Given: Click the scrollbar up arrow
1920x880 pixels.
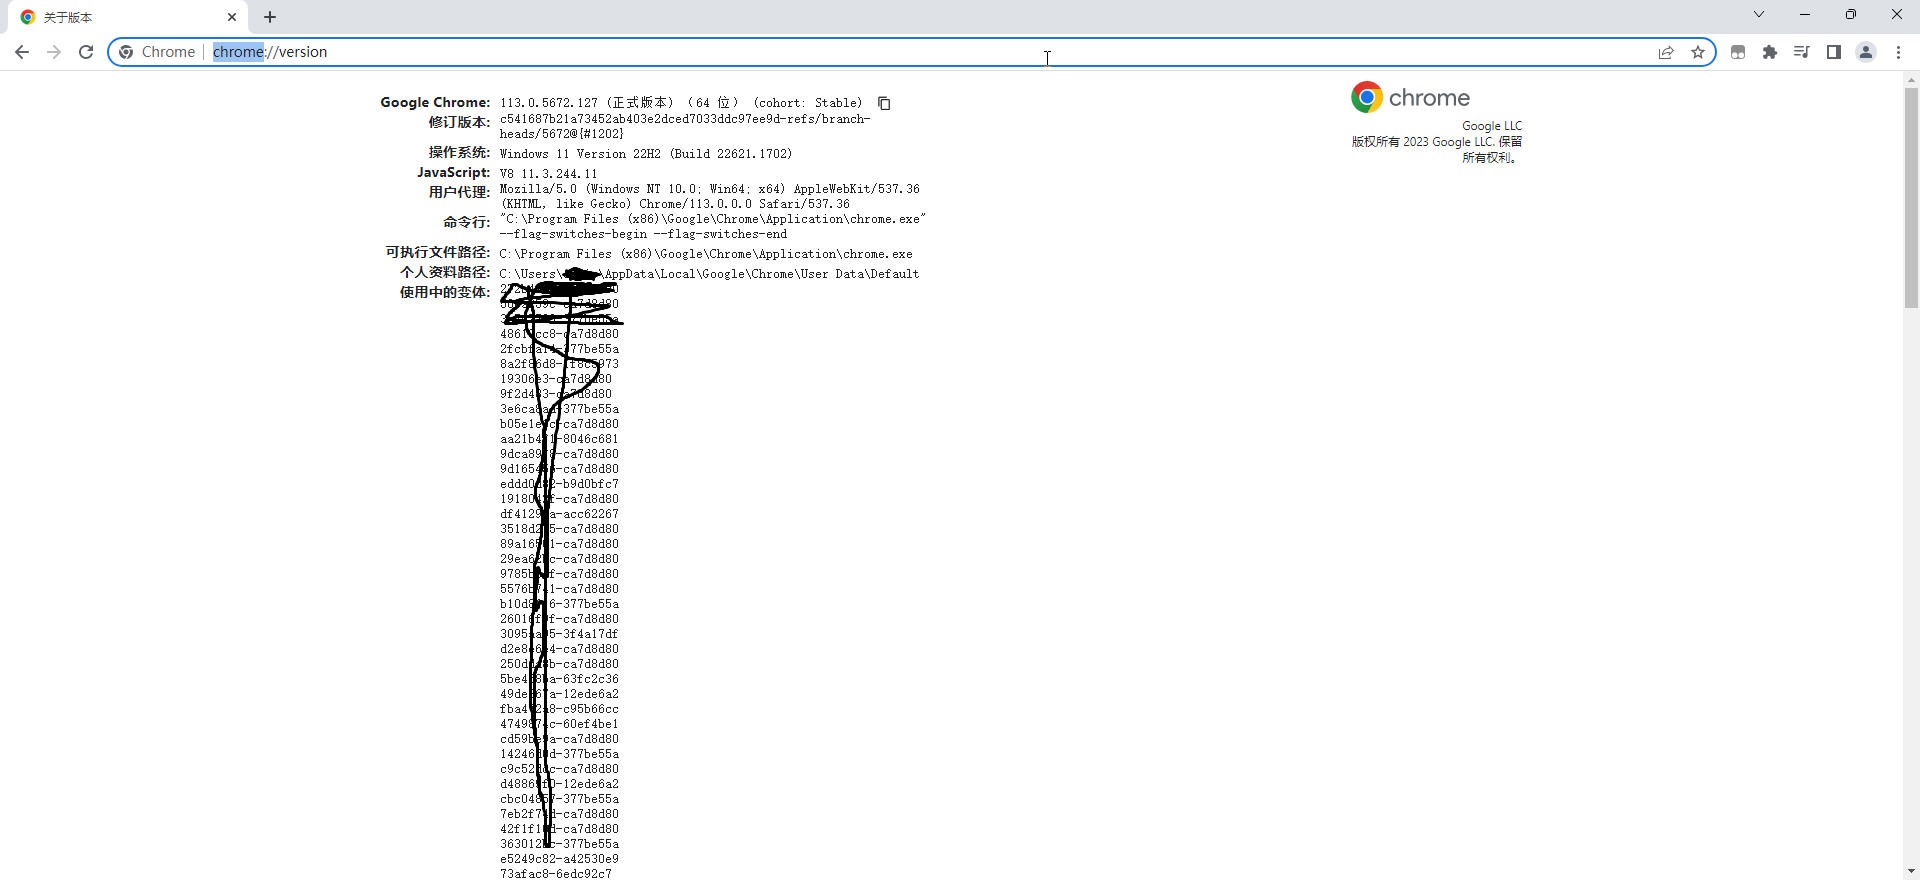Looking at the screenshot, I should coord(1911,79).
